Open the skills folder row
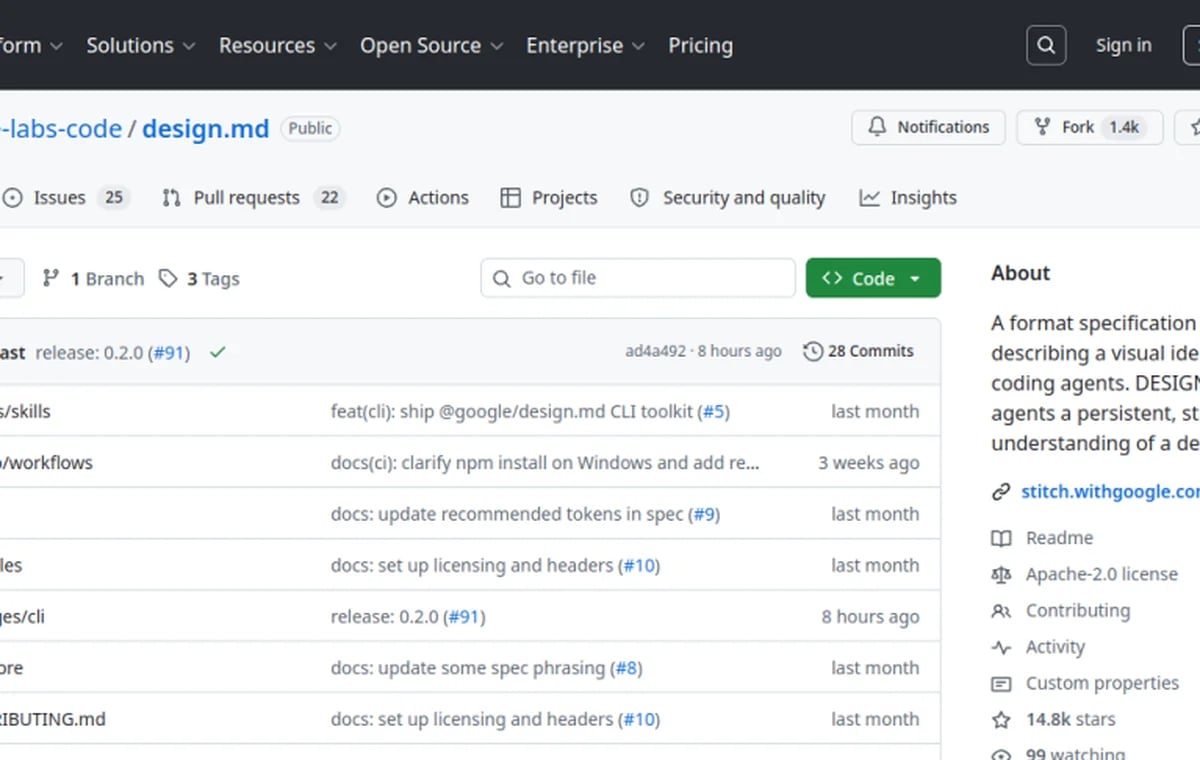 click(470, 411)
